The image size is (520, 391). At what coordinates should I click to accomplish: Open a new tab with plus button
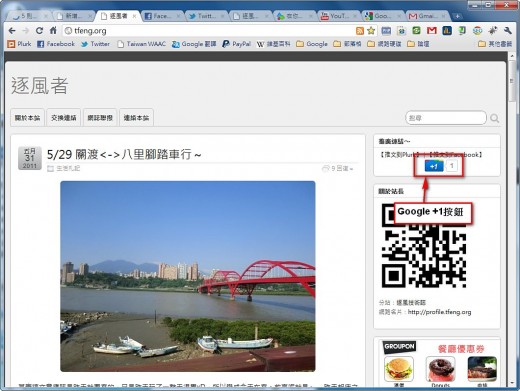458,16
